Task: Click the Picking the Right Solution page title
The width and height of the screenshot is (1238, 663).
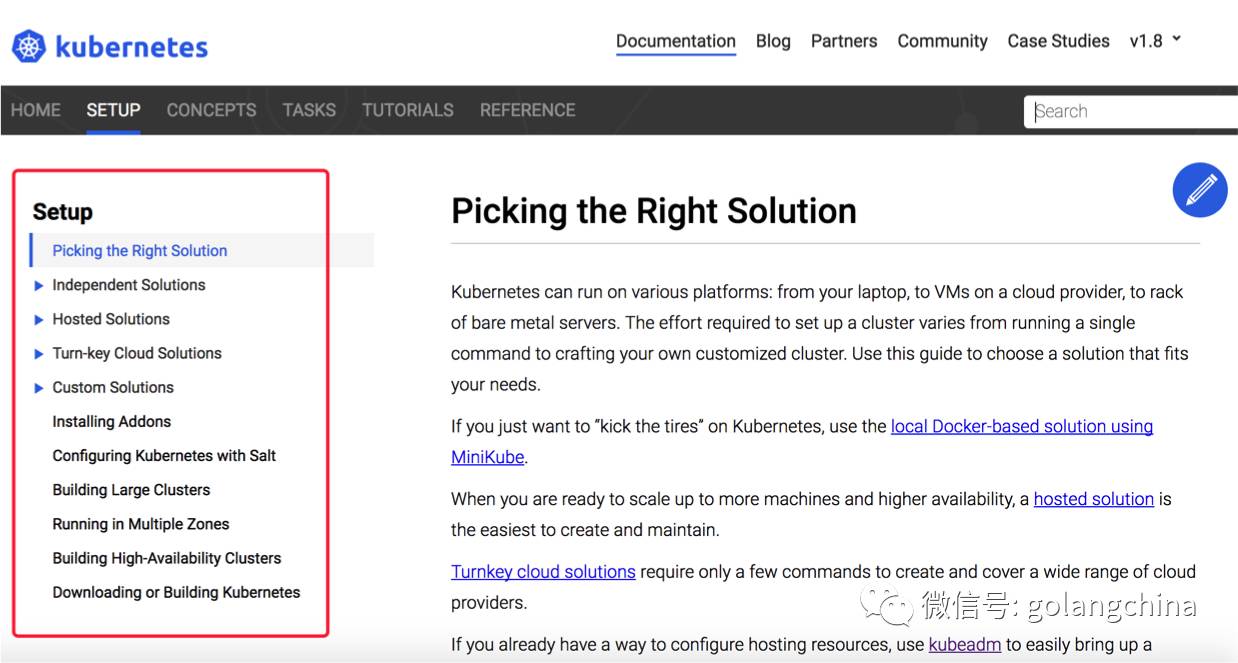Action: [654, 211]
